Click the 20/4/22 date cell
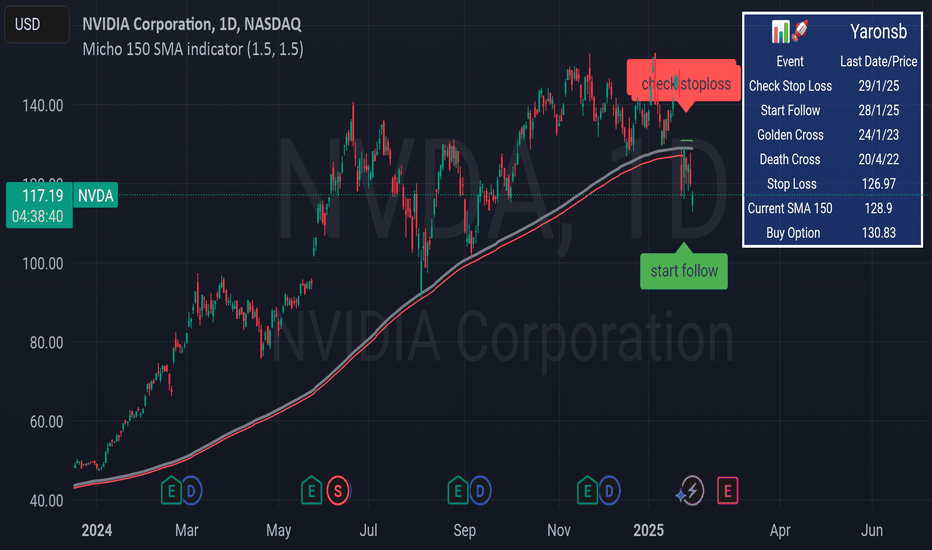 879,159
